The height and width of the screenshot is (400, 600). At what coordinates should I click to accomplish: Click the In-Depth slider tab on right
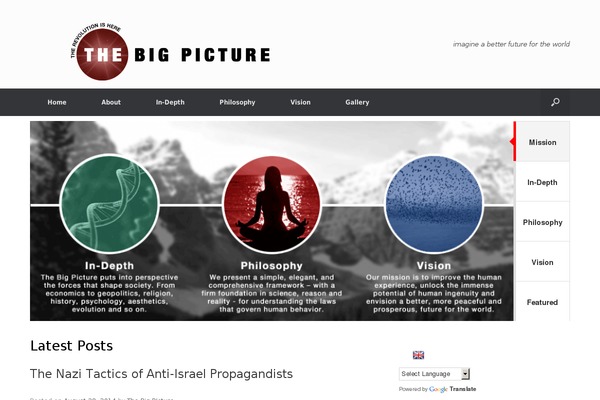click(542, 182)
